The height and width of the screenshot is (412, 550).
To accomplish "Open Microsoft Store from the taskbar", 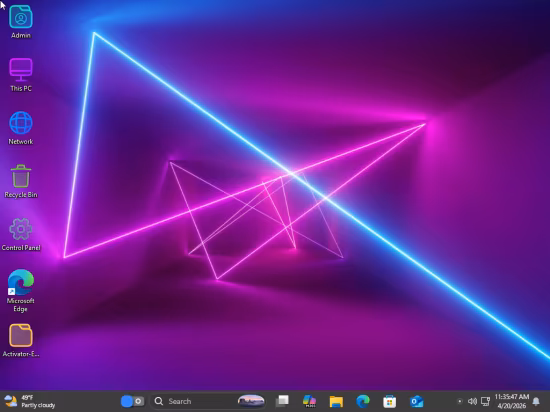I will click(389, 401).
